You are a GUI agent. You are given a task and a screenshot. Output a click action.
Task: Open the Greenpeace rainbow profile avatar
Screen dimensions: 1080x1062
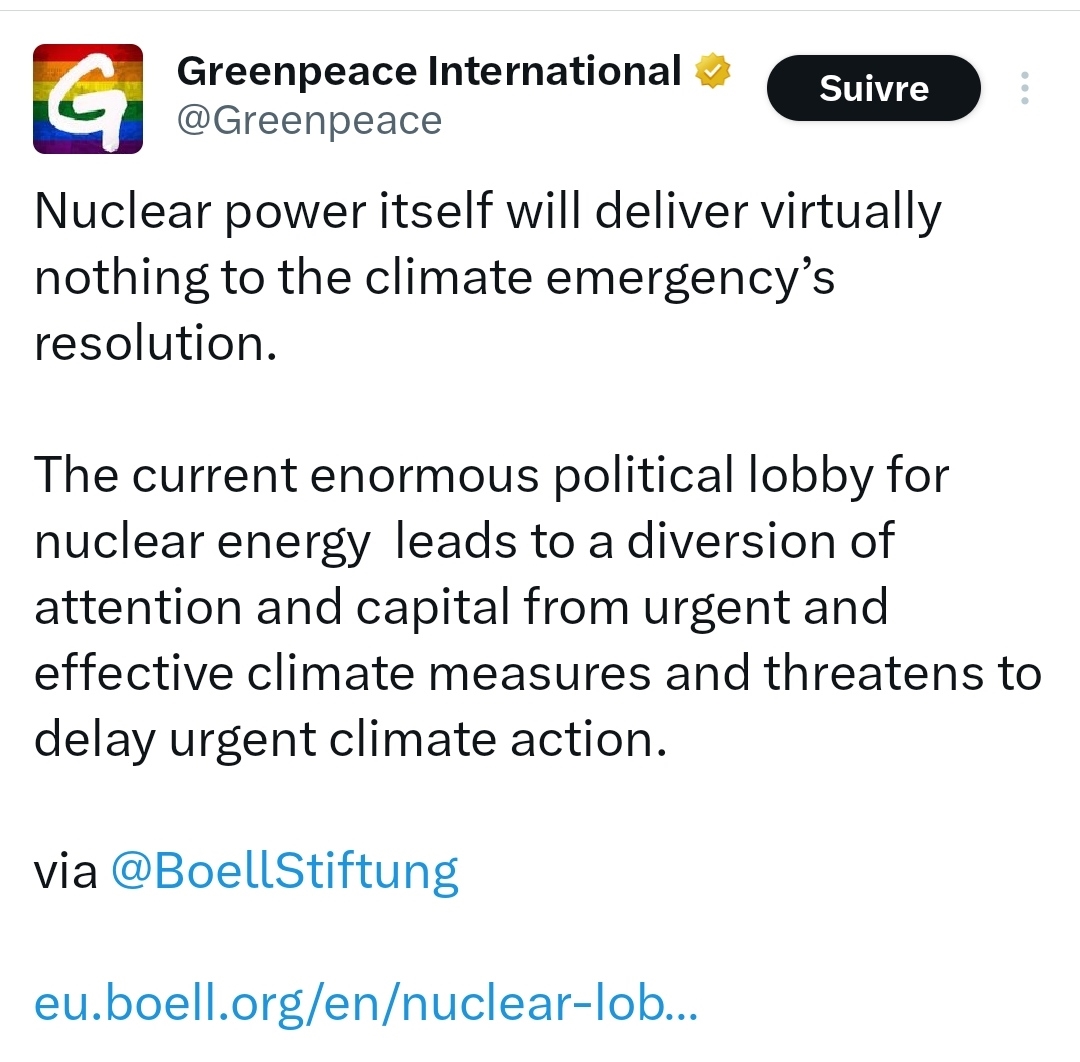click(x=88, y=99)
